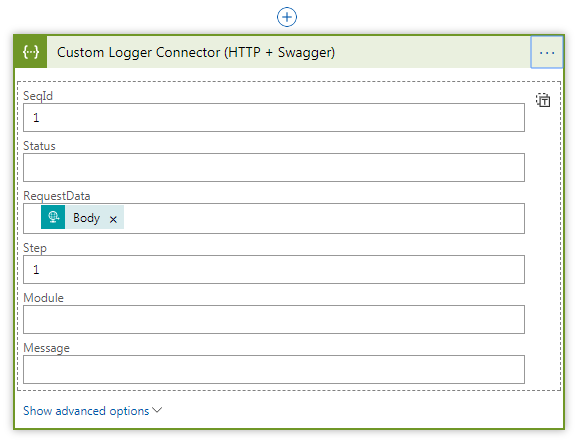Click into the Message input field
Image resolution: width=576 pixels, height=443 pixels.
point(274,370)
